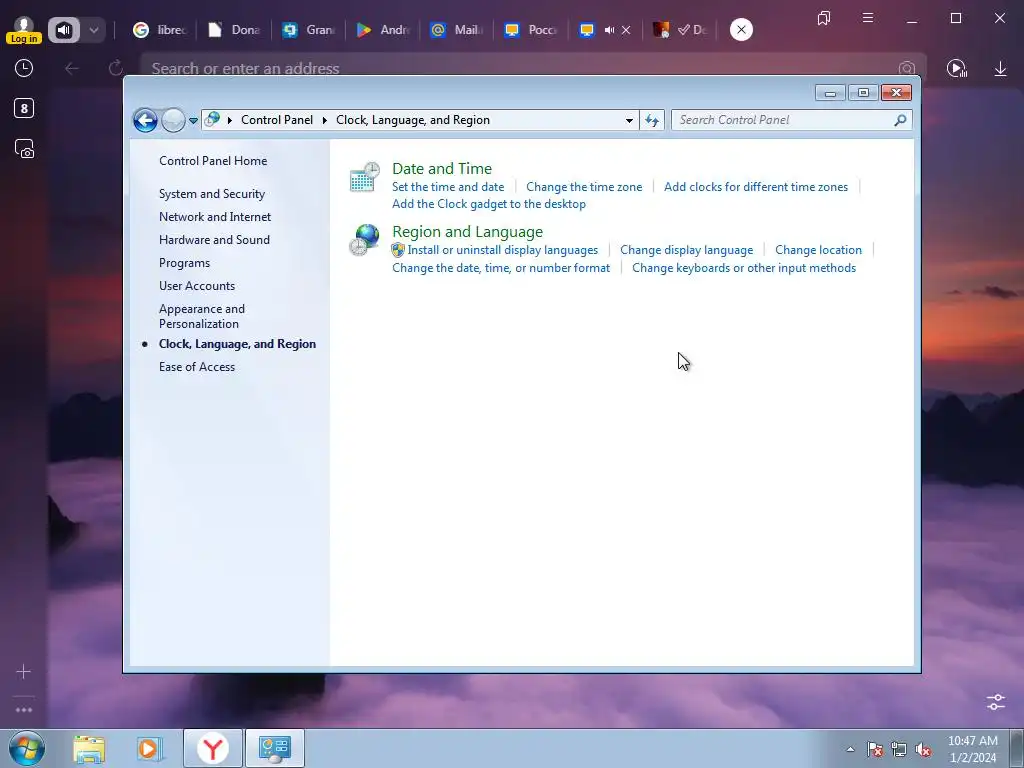Switch to the Dona browser tab

point(234,30)
